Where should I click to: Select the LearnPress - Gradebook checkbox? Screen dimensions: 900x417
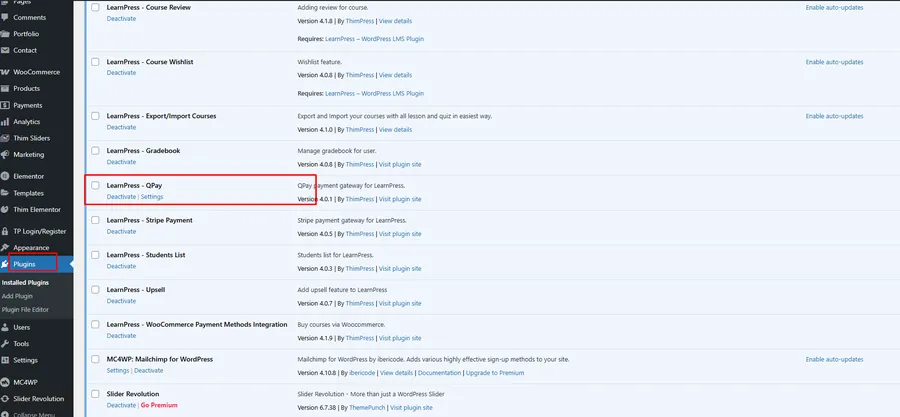95,150
